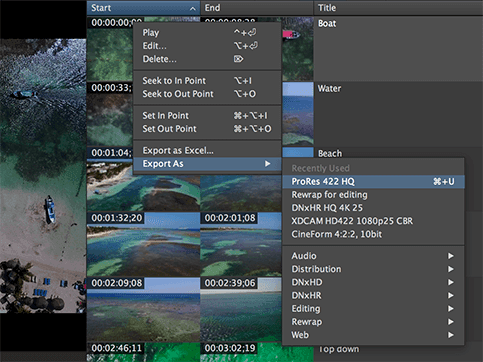Expand the DNxHR export category

pyautogui.click(x=373, y=296)
